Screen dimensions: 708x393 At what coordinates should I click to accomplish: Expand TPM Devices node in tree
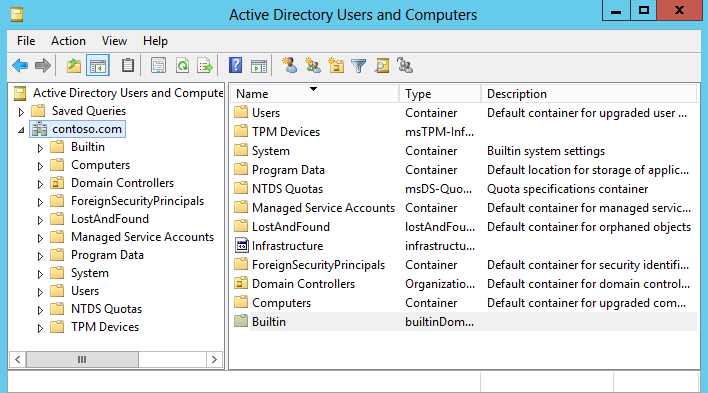[x=40, y=328]
